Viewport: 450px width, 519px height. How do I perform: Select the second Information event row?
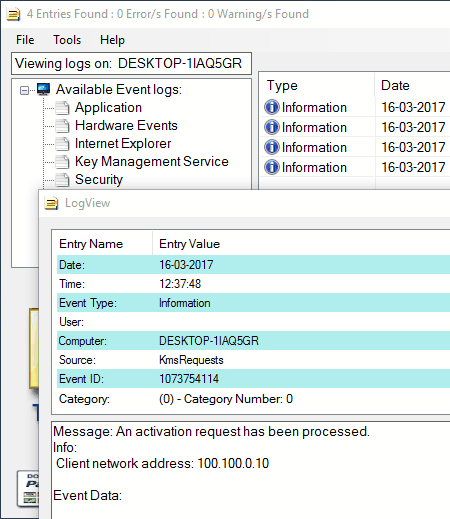pos(355,127)
